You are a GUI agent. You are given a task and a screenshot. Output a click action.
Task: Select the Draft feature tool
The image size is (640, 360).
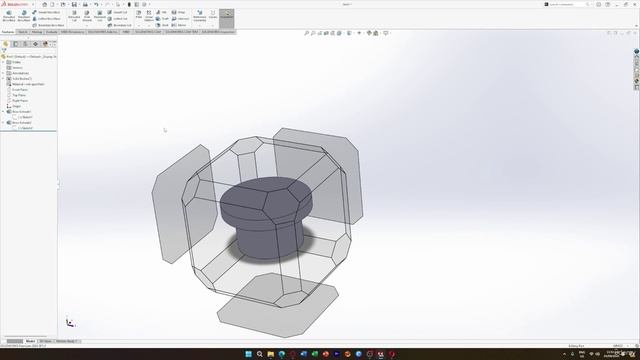(162, 19)
